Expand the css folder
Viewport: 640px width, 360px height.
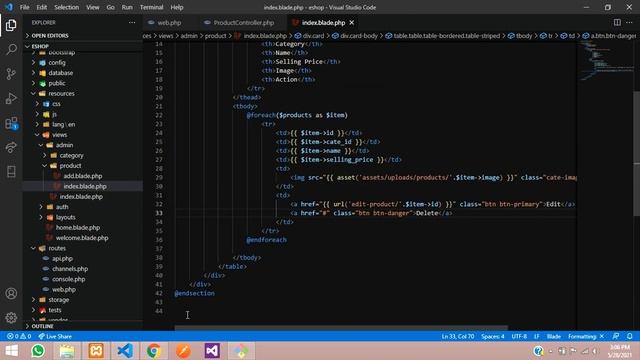pos(56,104)
